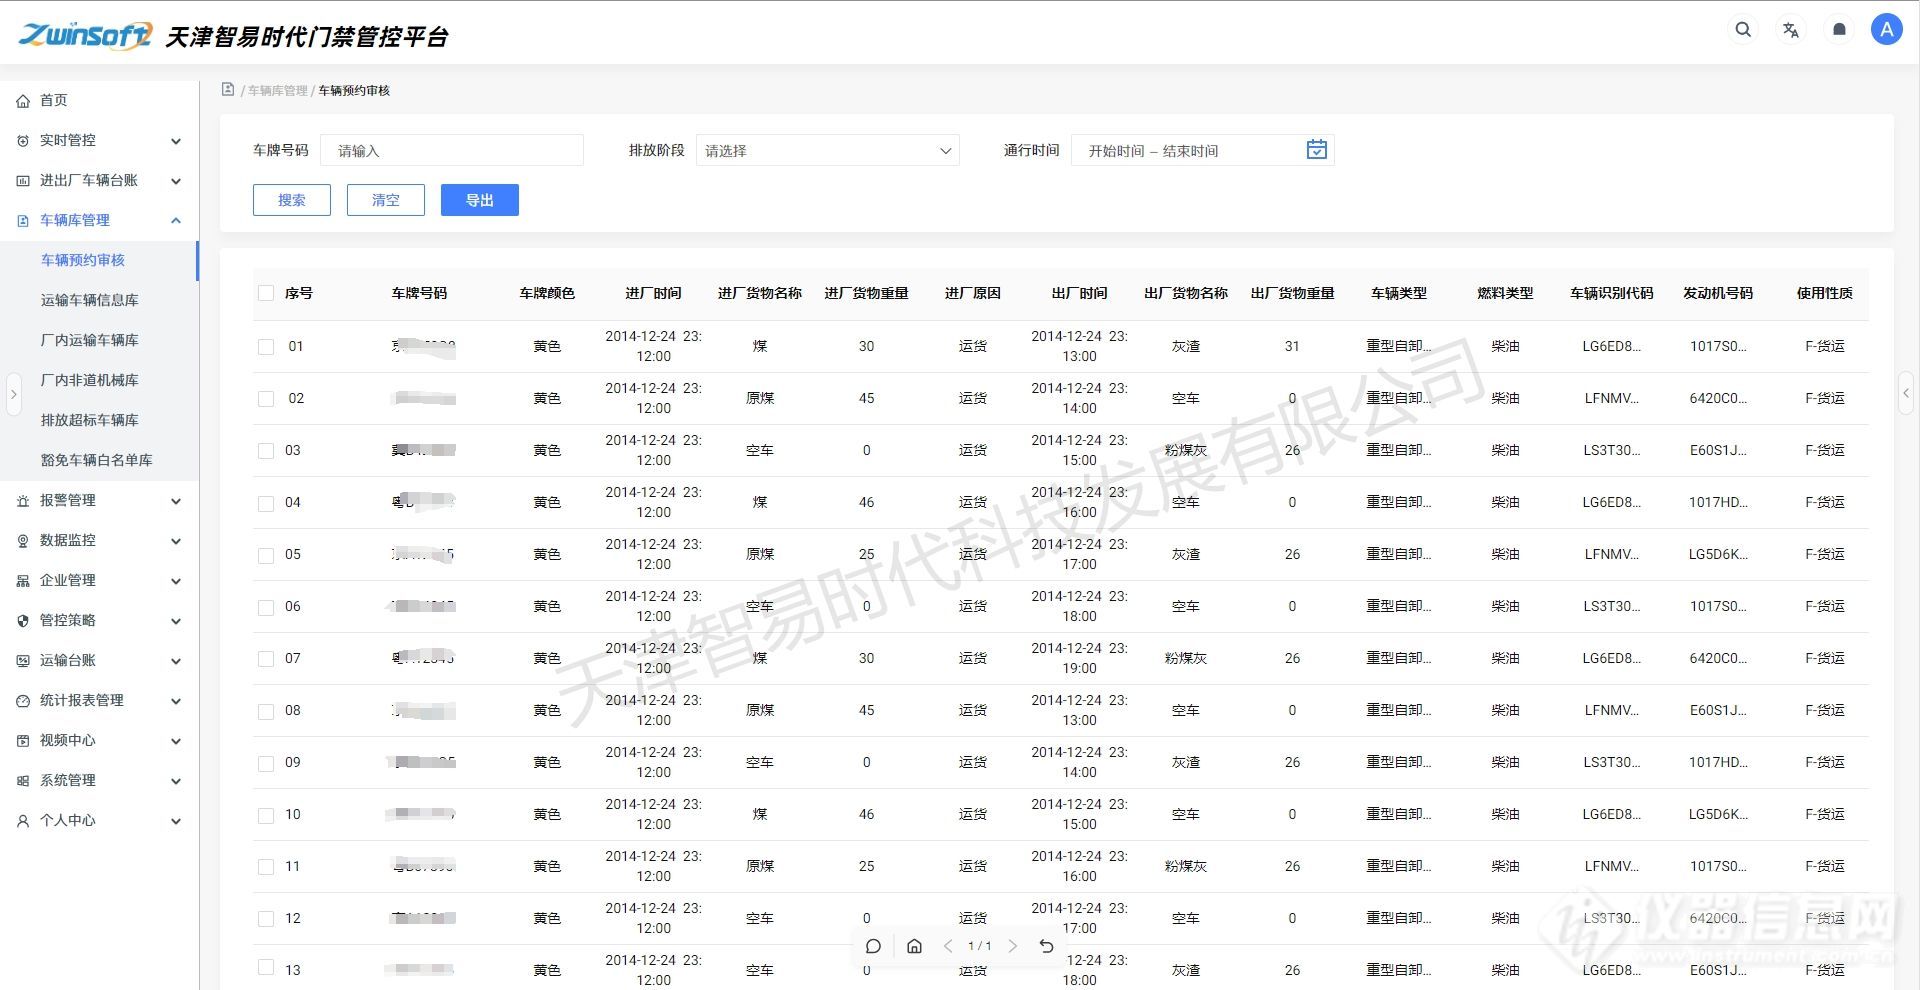Click the 管控策略 shield icon
Image resolution: width=1920 pixels, height=990 pixels.
[23, 621]
